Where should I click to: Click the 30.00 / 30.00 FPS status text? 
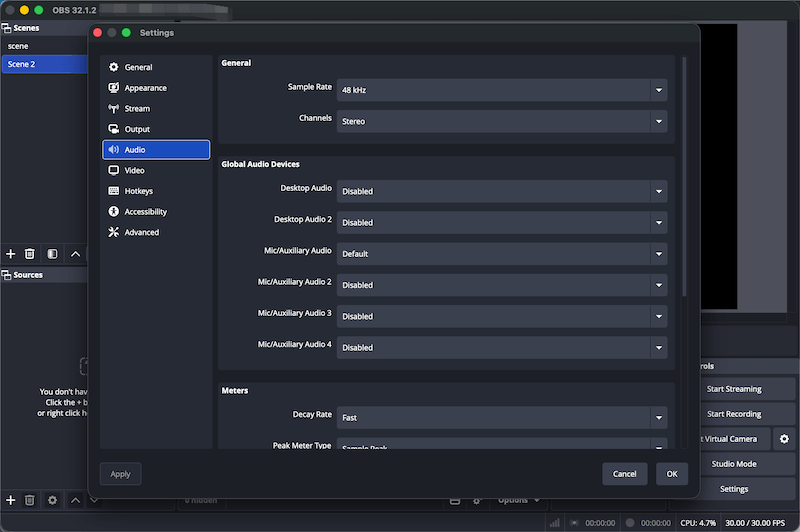755,523
